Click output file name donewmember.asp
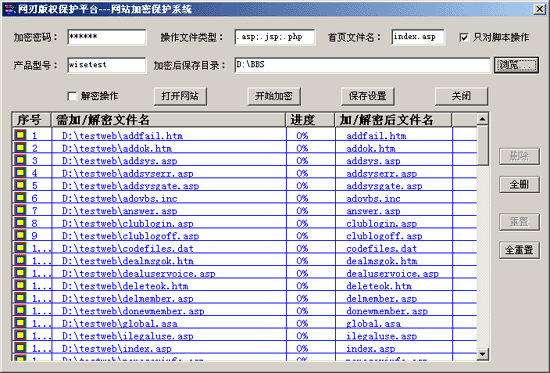Screen dimensions: 550x373 tap(387, 311)
